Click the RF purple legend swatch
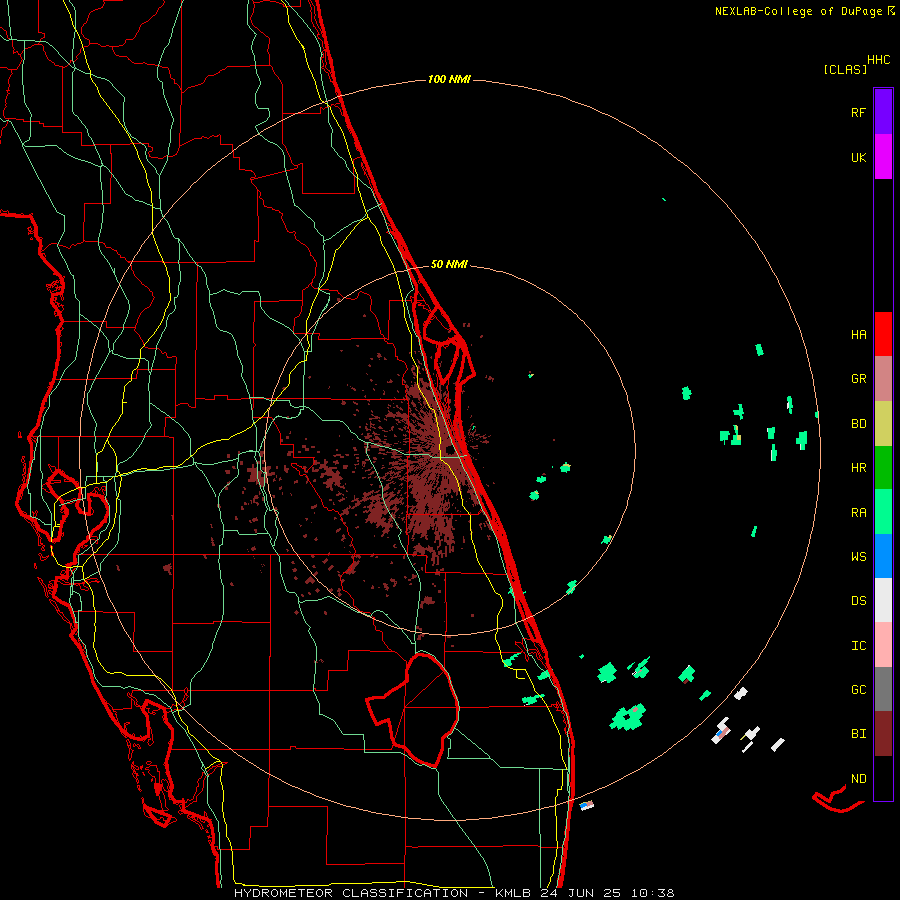 point(883,112)
